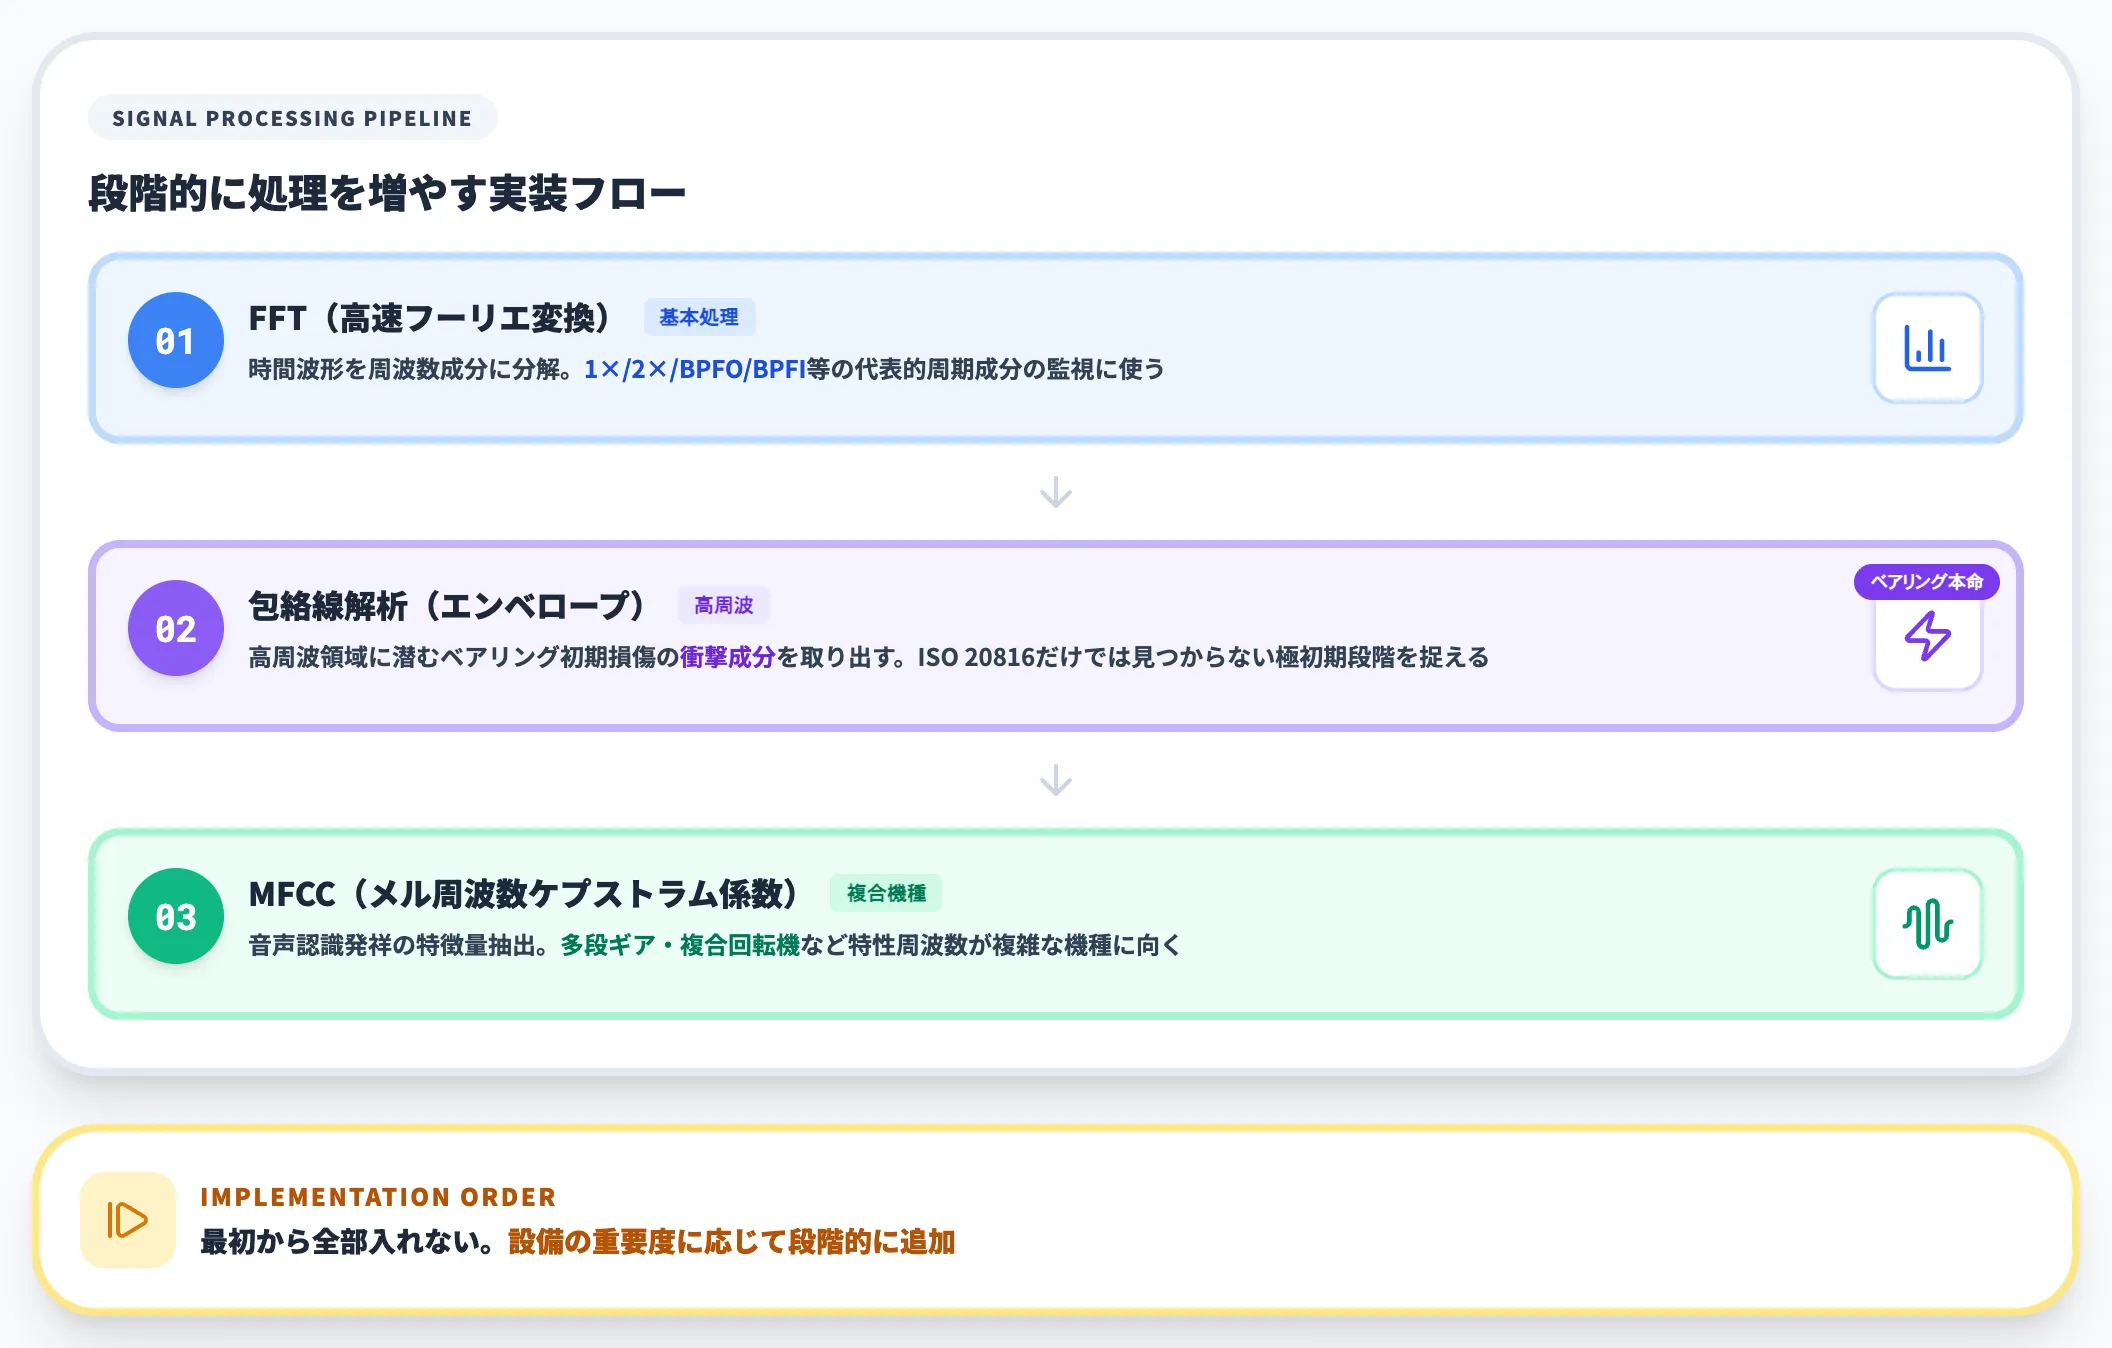Click the text など特性周波数が複雑な機種に向く
The image size is (2112, 1348).
(991, 945)
